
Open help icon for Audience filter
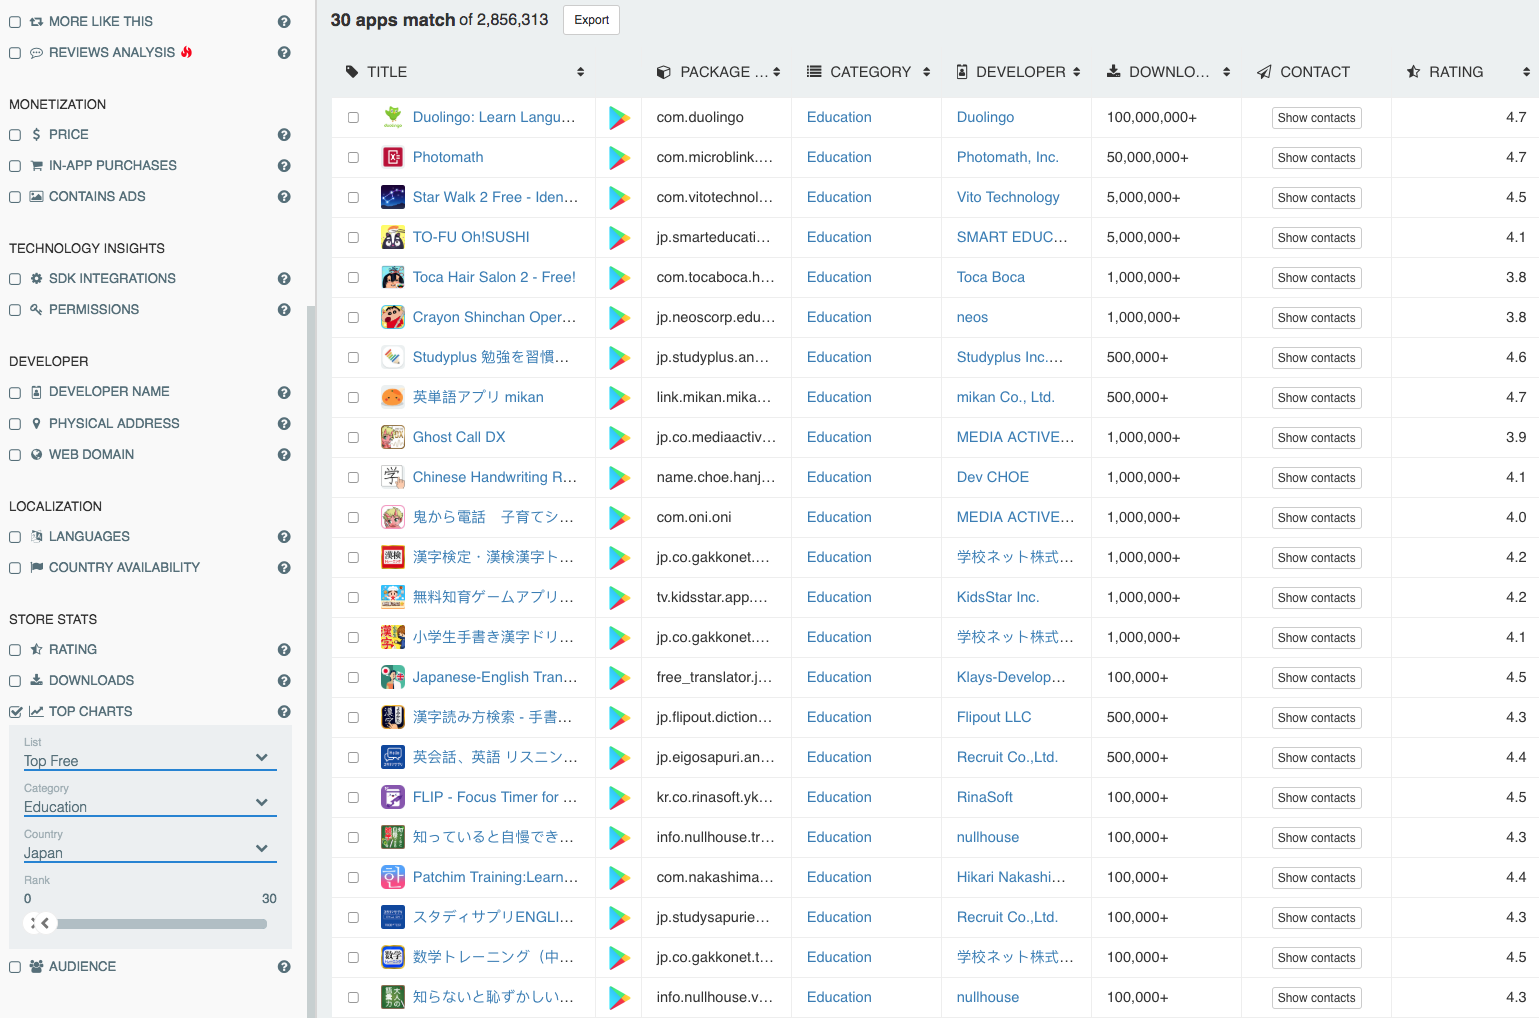[x=284, y=967]
